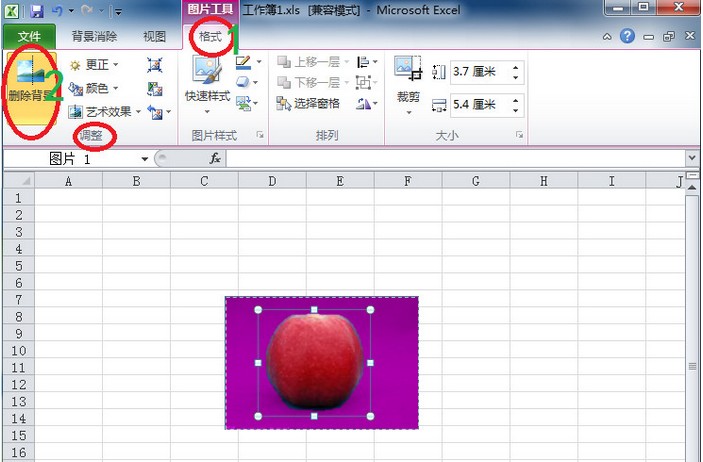The height and width of the screenshot is (462, 703).
Task: Click the Rotate objects icon
Action: pos(364,104)
